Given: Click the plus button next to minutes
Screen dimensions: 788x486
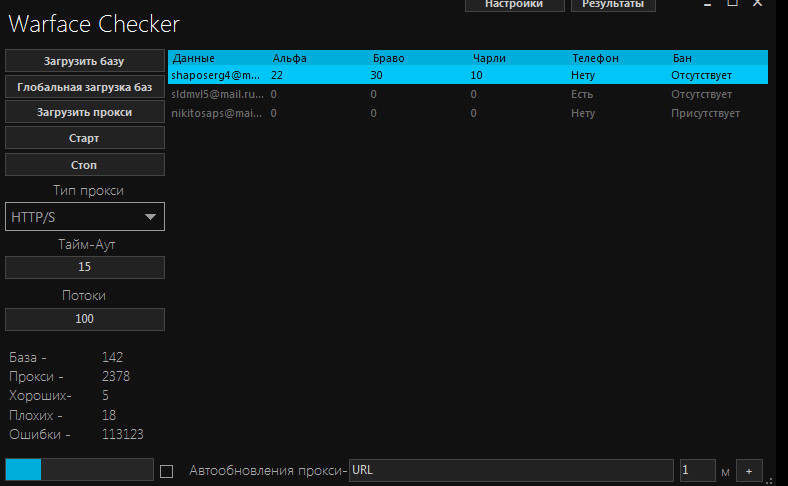Looking at the screenshot, I should click(749, 471).
